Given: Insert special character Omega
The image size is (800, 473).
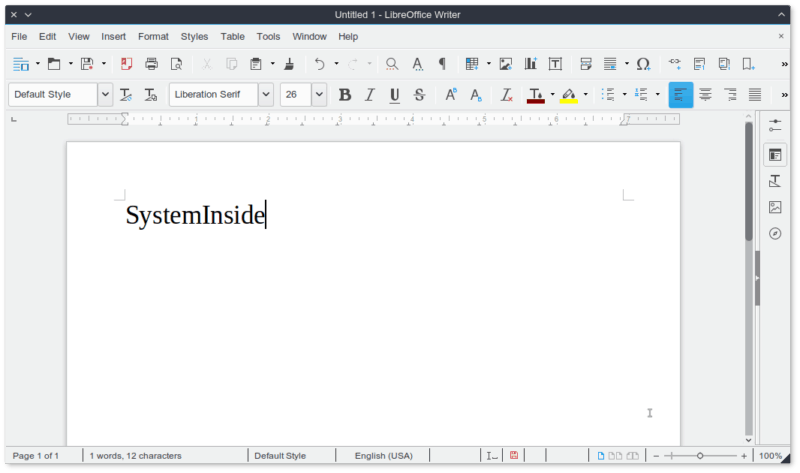Looking at the screenshot, I should click(x=643, y=64).
